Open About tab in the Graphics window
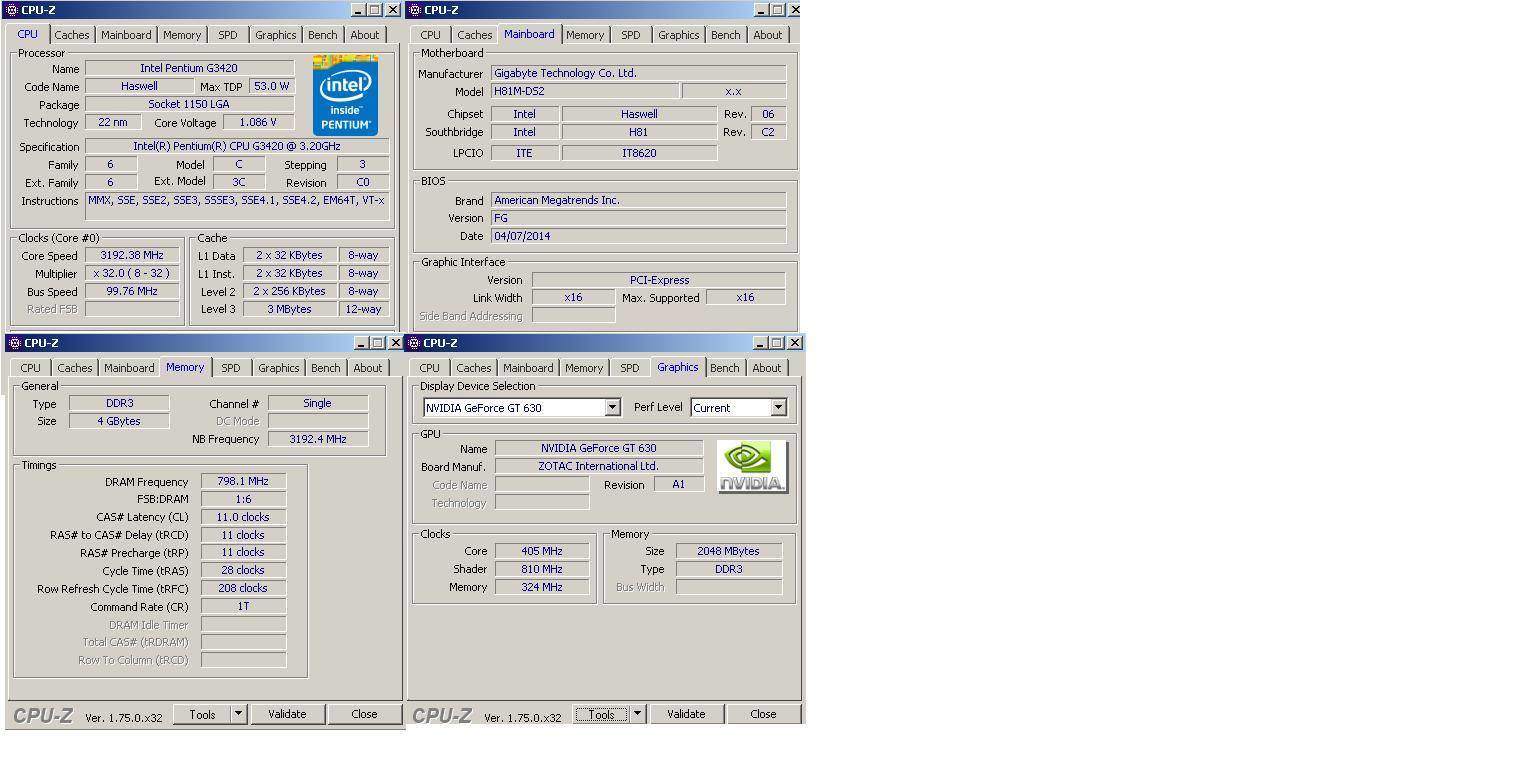The image size is (1538, 759). 767,368
